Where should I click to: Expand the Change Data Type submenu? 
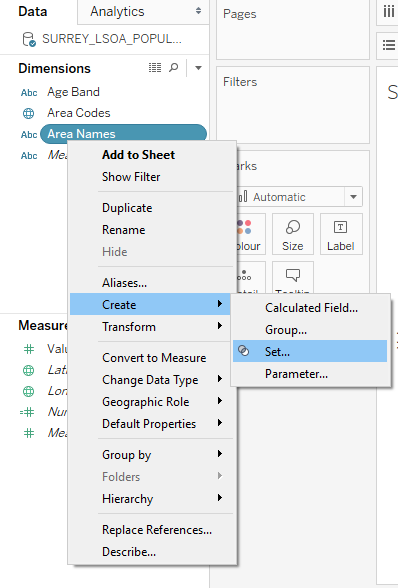[x=150, y=380]
